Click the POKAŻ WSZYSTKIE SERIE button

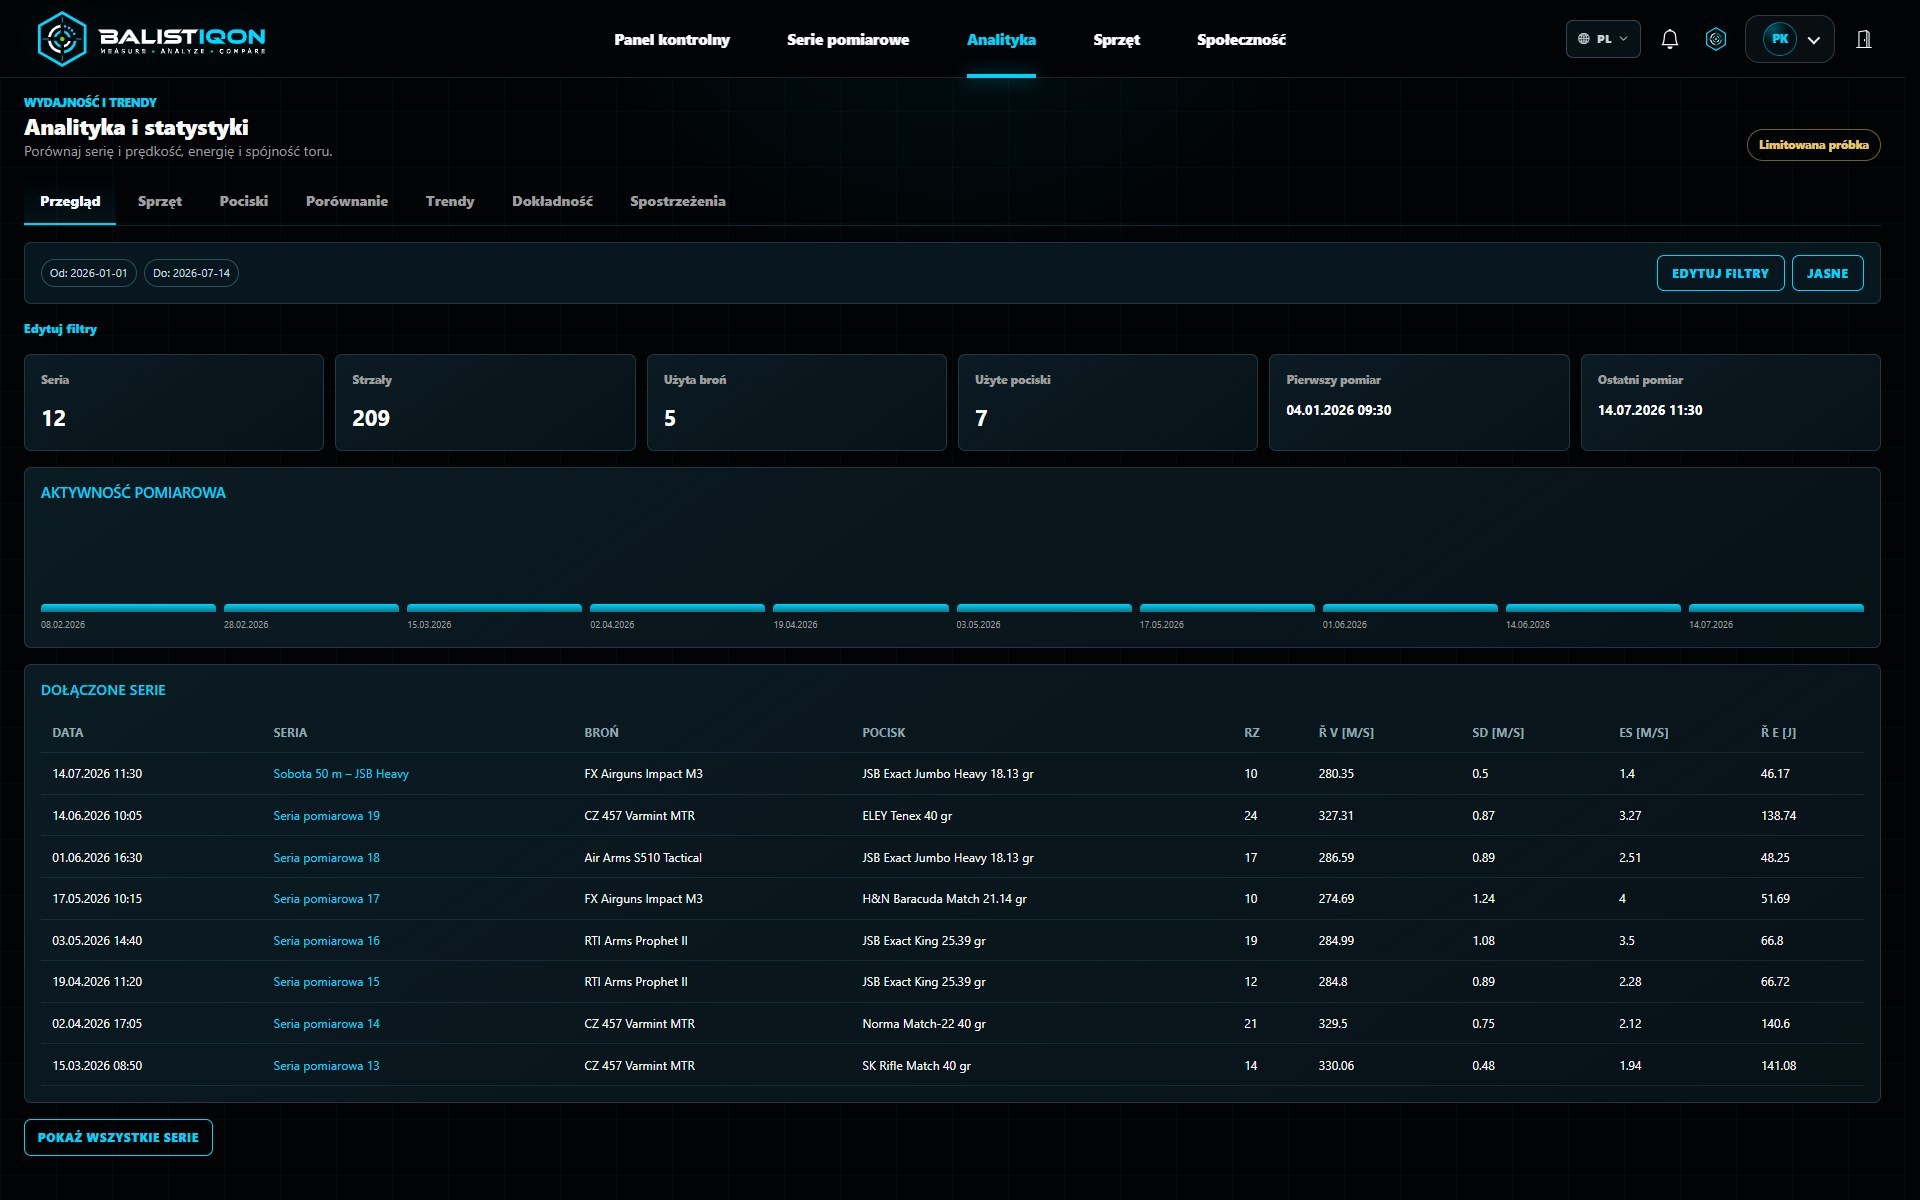tap(118, 1137)
